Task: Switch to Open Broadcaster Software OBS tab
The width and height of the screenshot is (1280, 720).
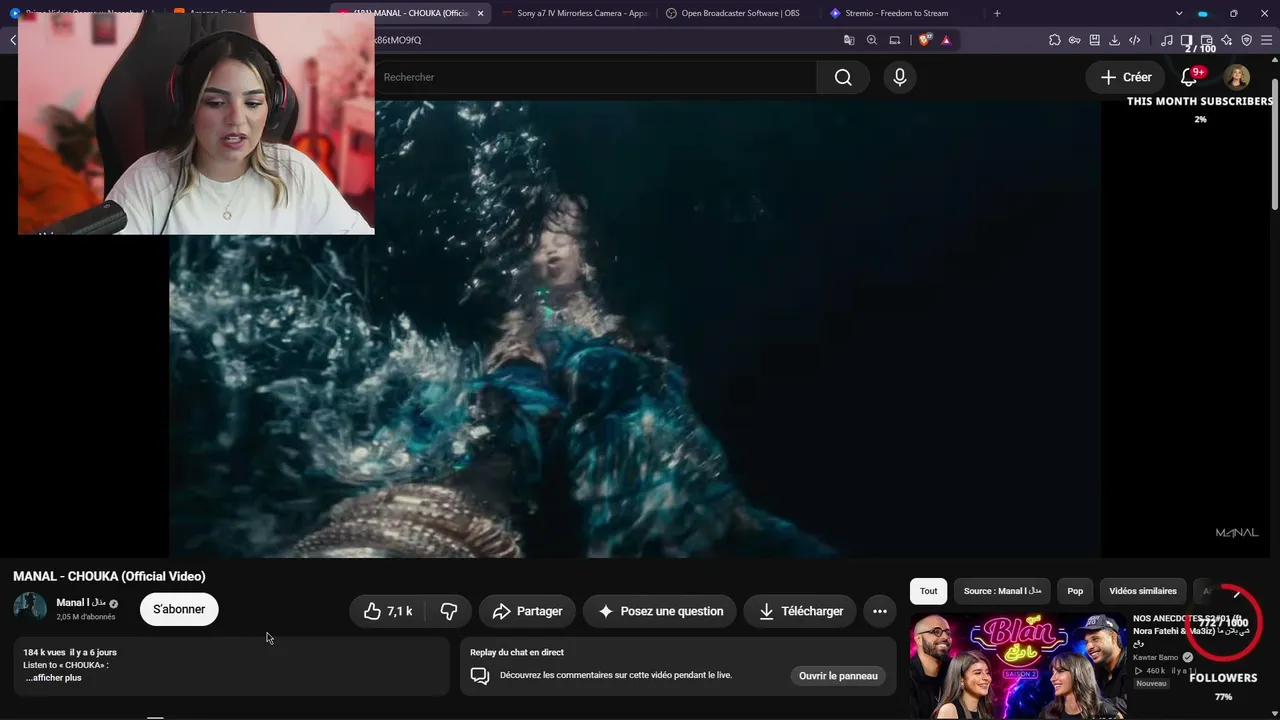Action: [x=738, y=13]
